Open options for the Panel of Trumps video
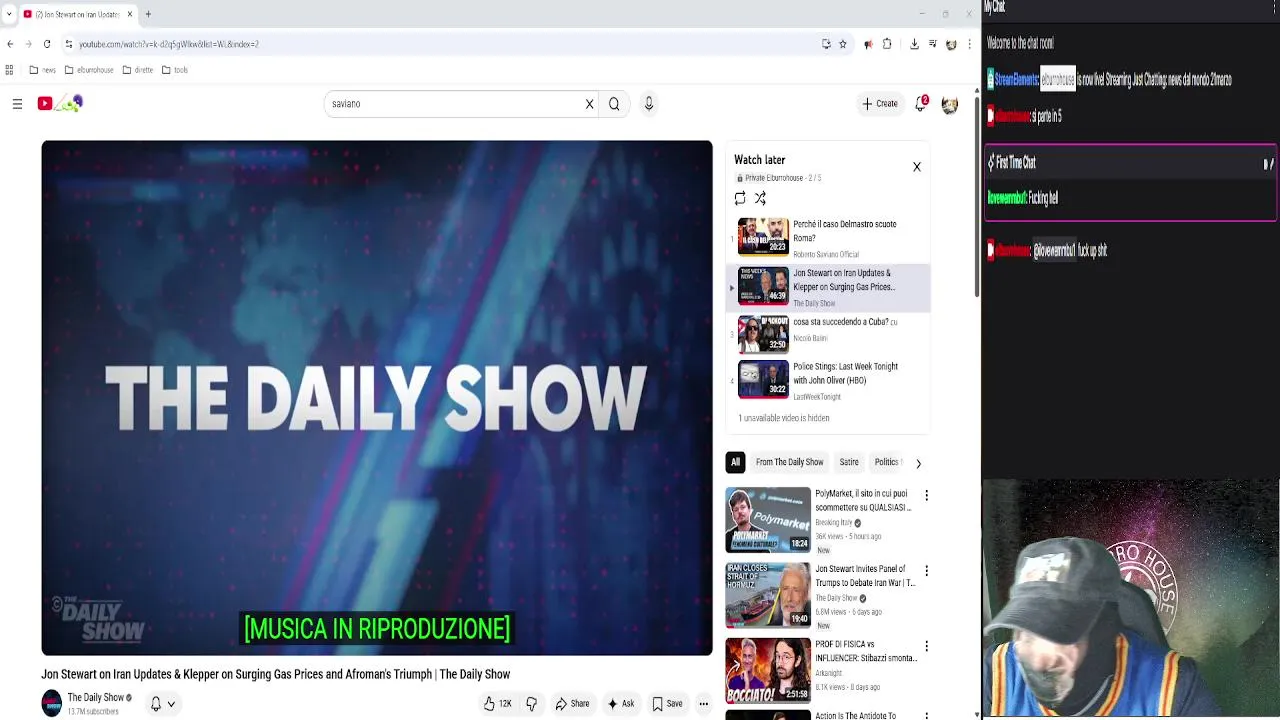Image resolution: width=1280 pixels, height=720 pixels. coord(926,570)
